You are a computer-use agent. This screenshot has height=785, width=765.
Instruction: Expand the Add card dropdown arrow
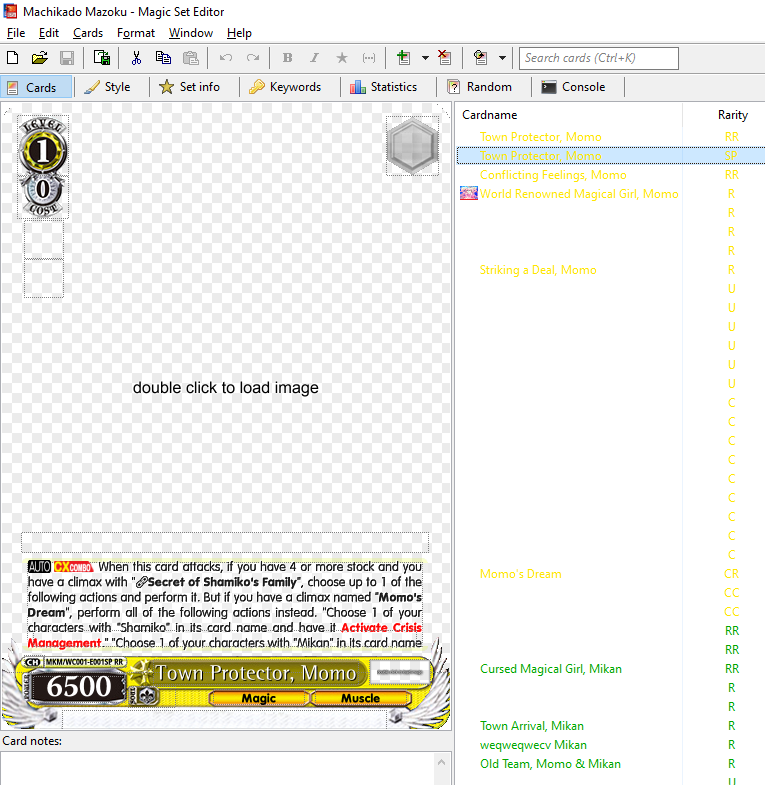425,58
